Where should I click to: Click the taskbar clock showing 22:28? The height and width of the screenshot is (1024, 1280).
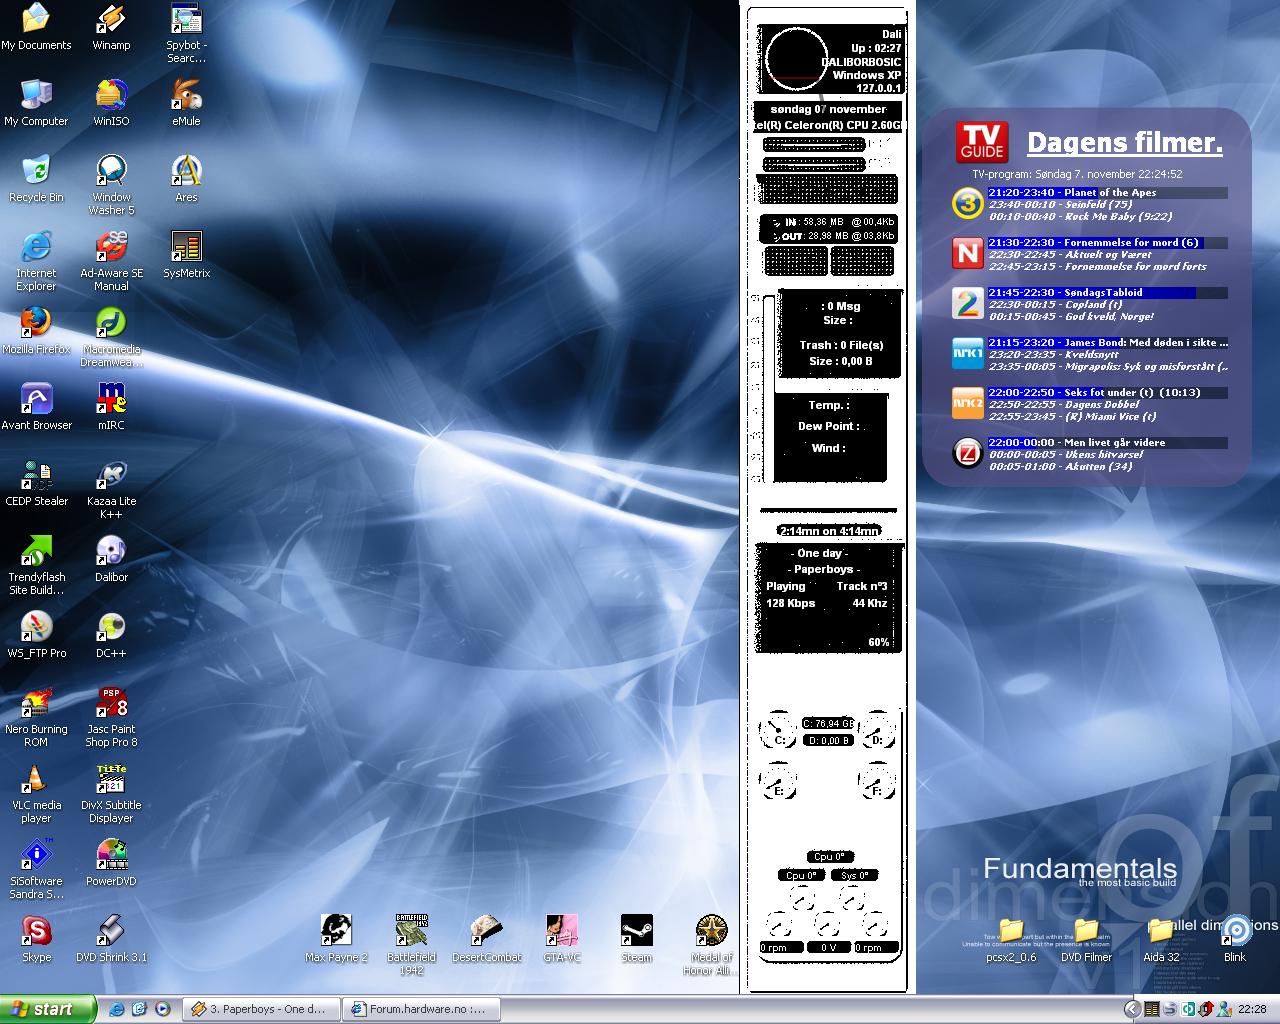click(1252, 1009)
